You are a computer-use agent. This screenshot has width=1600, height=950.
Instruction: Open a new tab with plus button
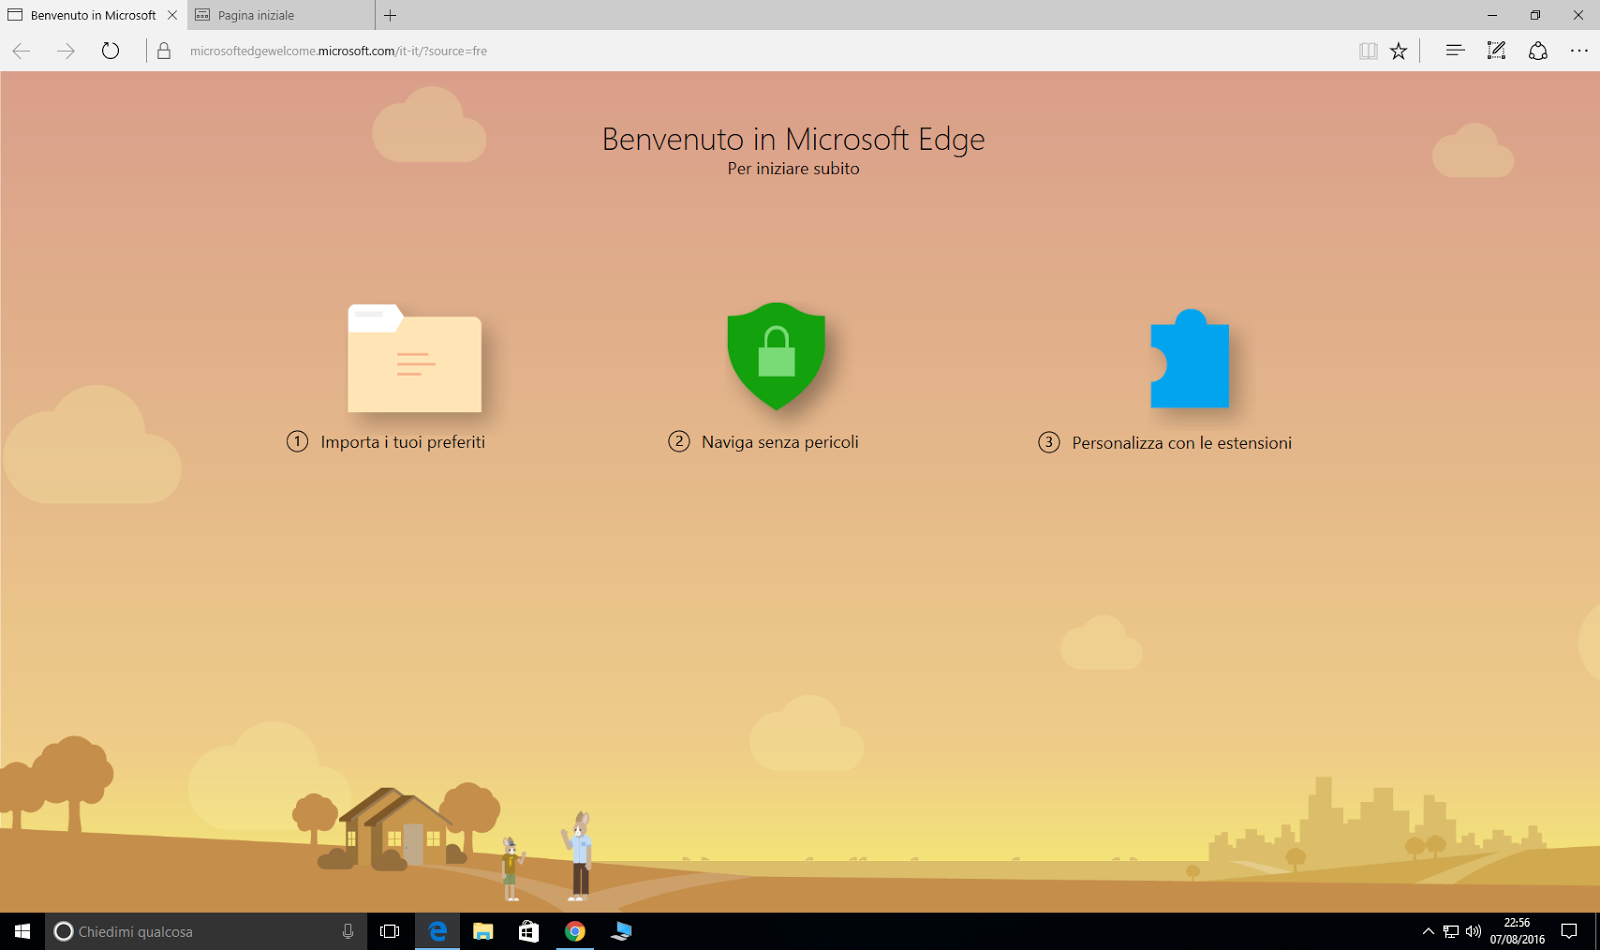click(390, 15)
